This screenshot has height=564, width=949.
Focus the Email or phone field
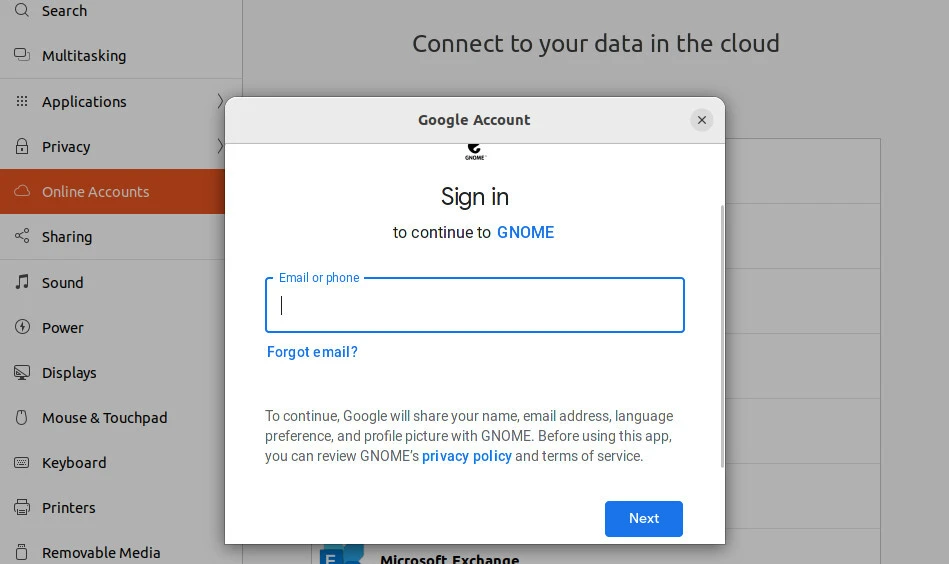(x=475, y=306)
